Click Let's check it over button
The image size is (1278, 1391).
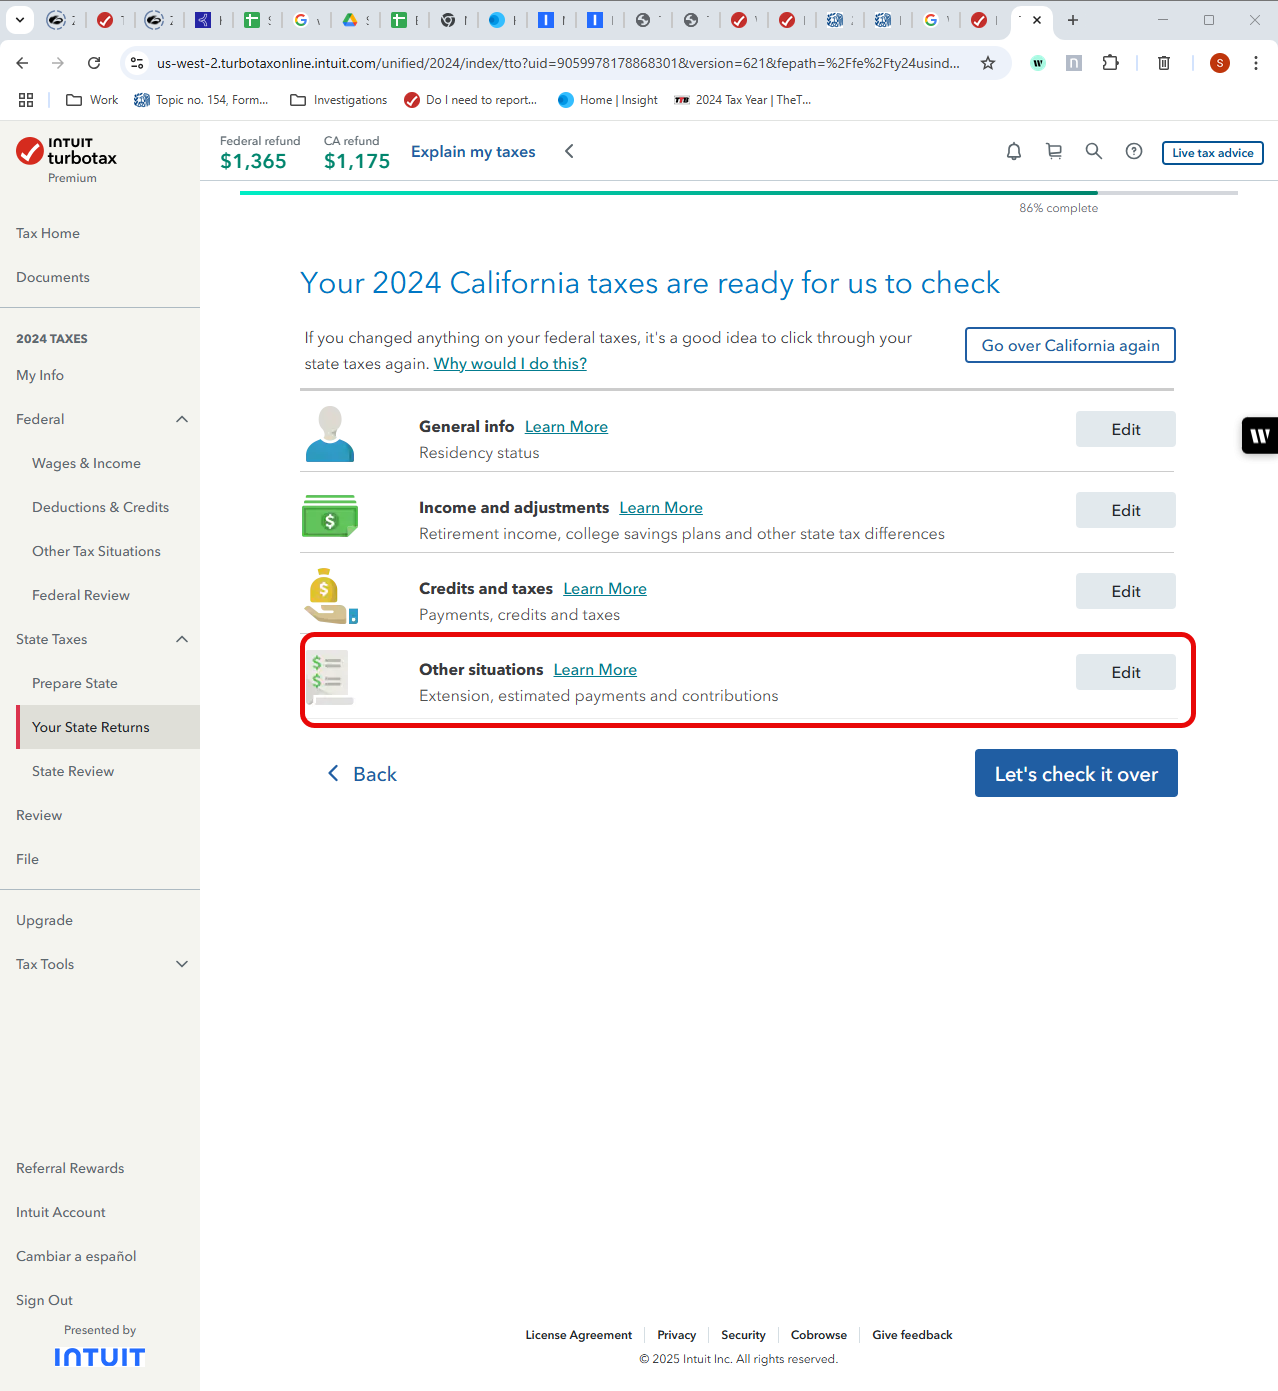[x=1076, y=773]
